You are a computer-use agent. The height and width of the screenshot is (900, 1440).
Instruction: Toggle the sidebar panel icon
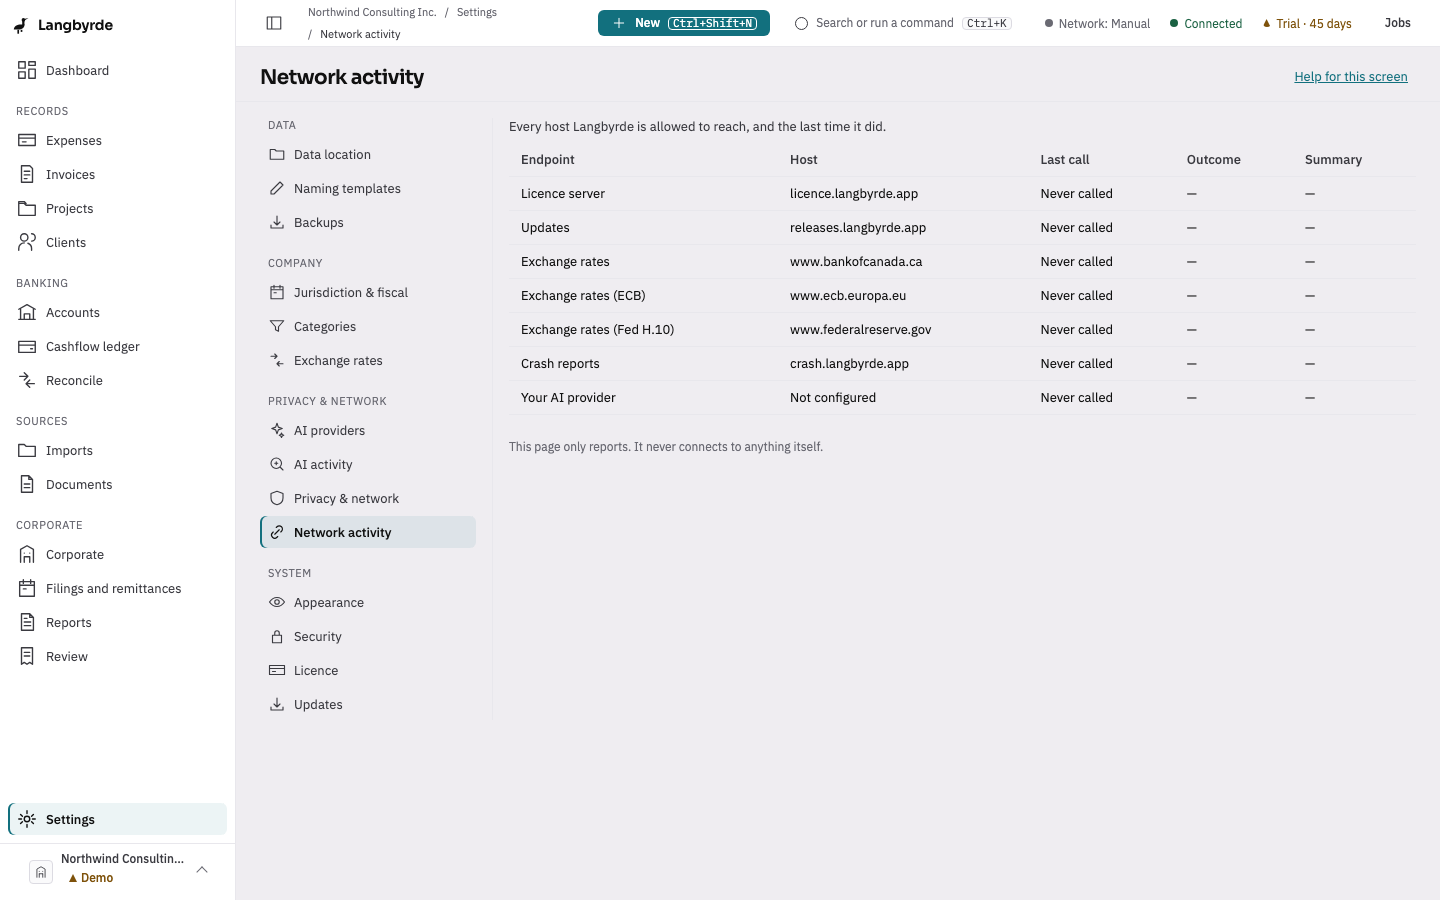[x=274, y=23]
